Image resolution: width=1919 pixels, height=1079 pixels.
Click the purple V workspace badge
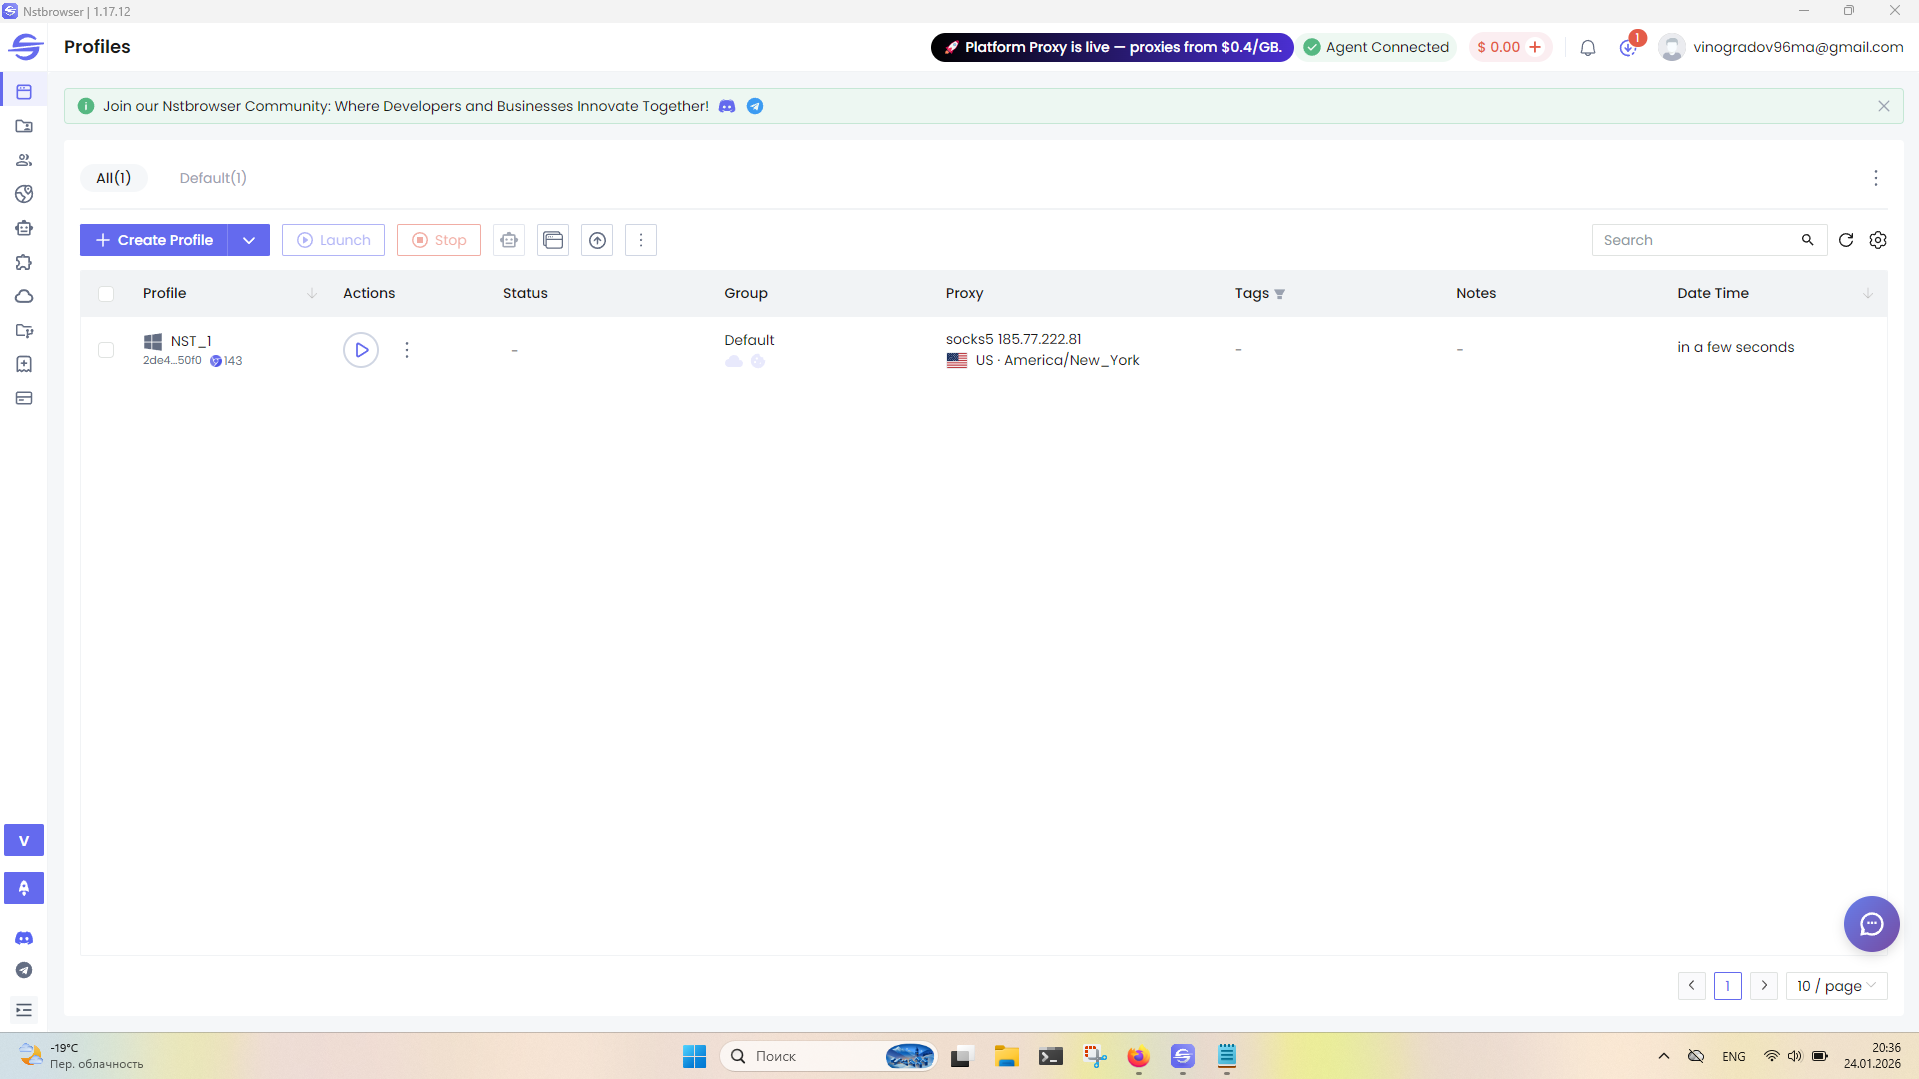24,840
